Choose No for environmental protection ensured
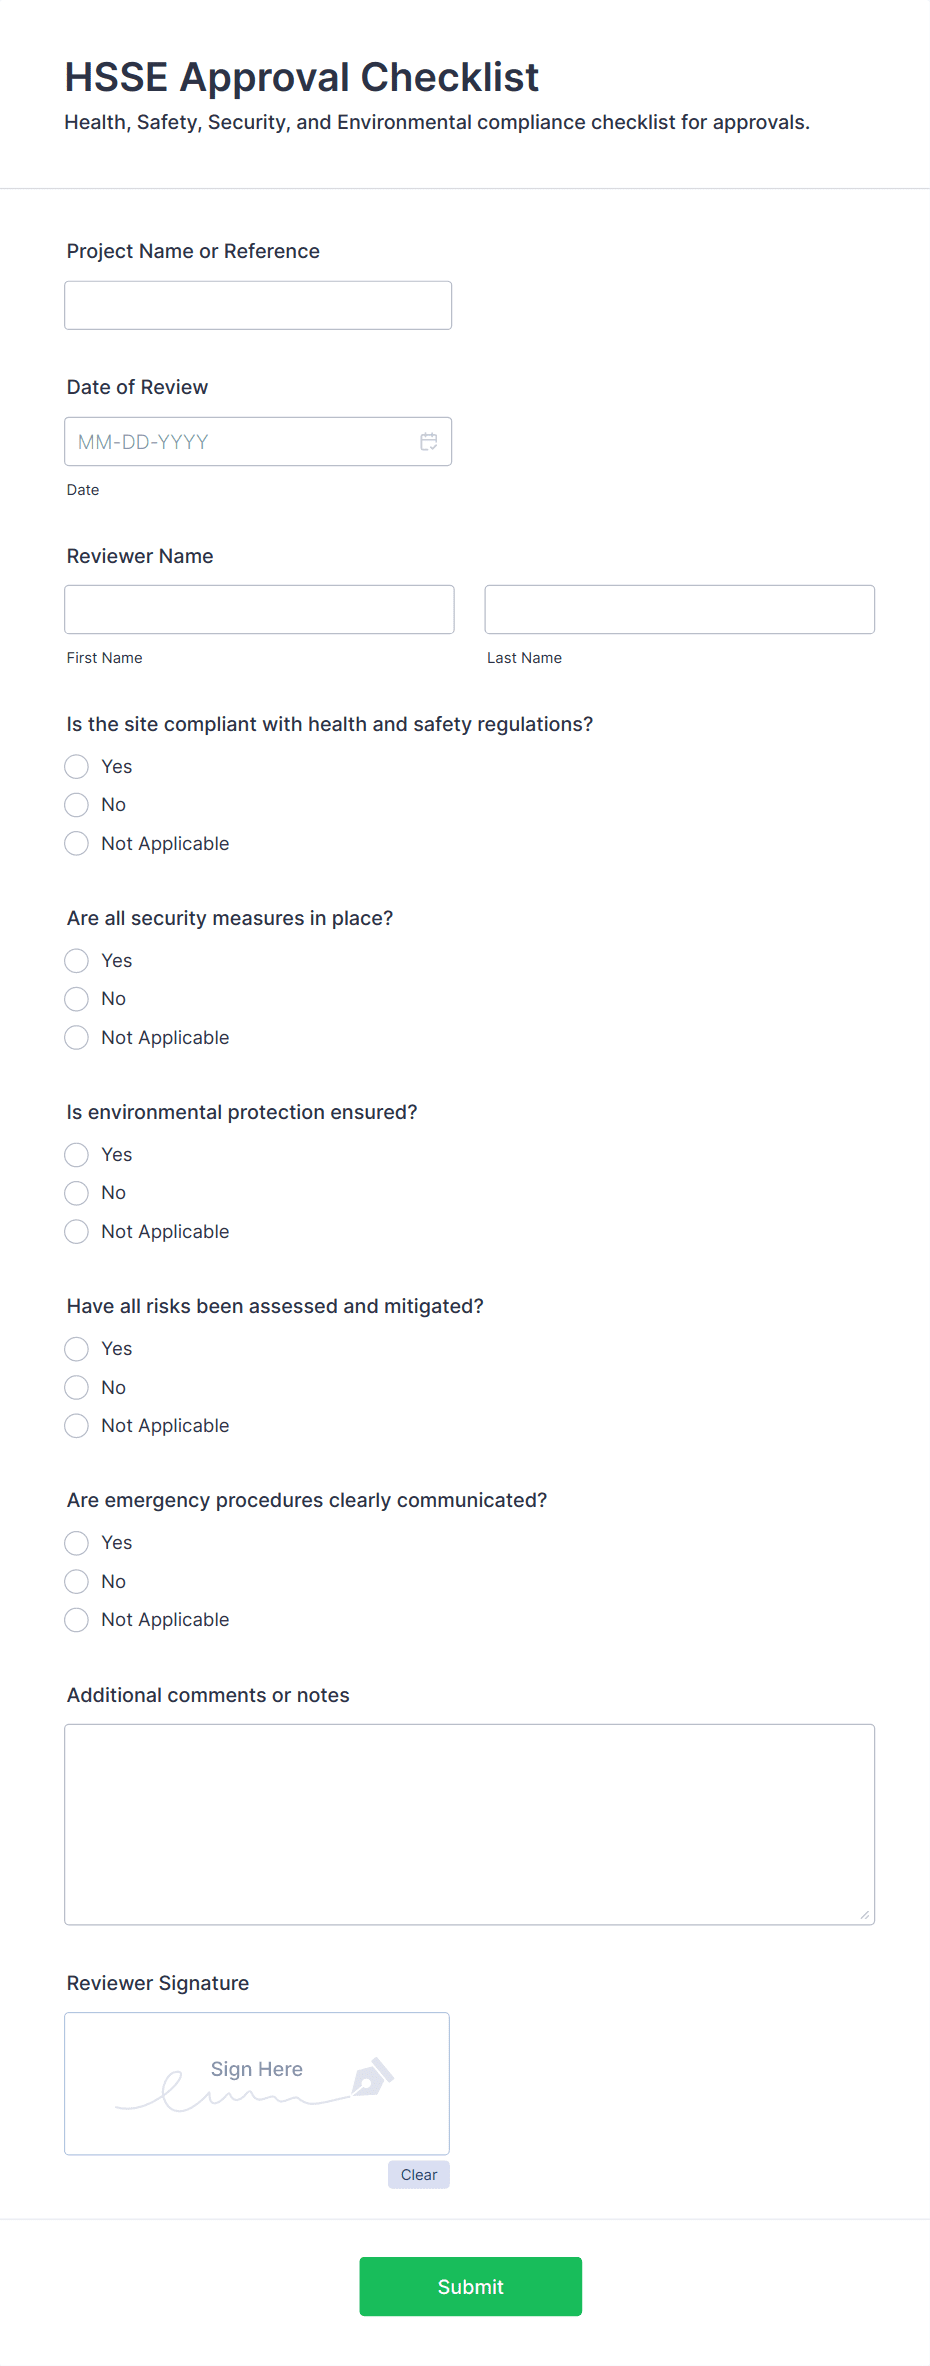Screen dimensions: 930x2366 tap(76, 1193)
